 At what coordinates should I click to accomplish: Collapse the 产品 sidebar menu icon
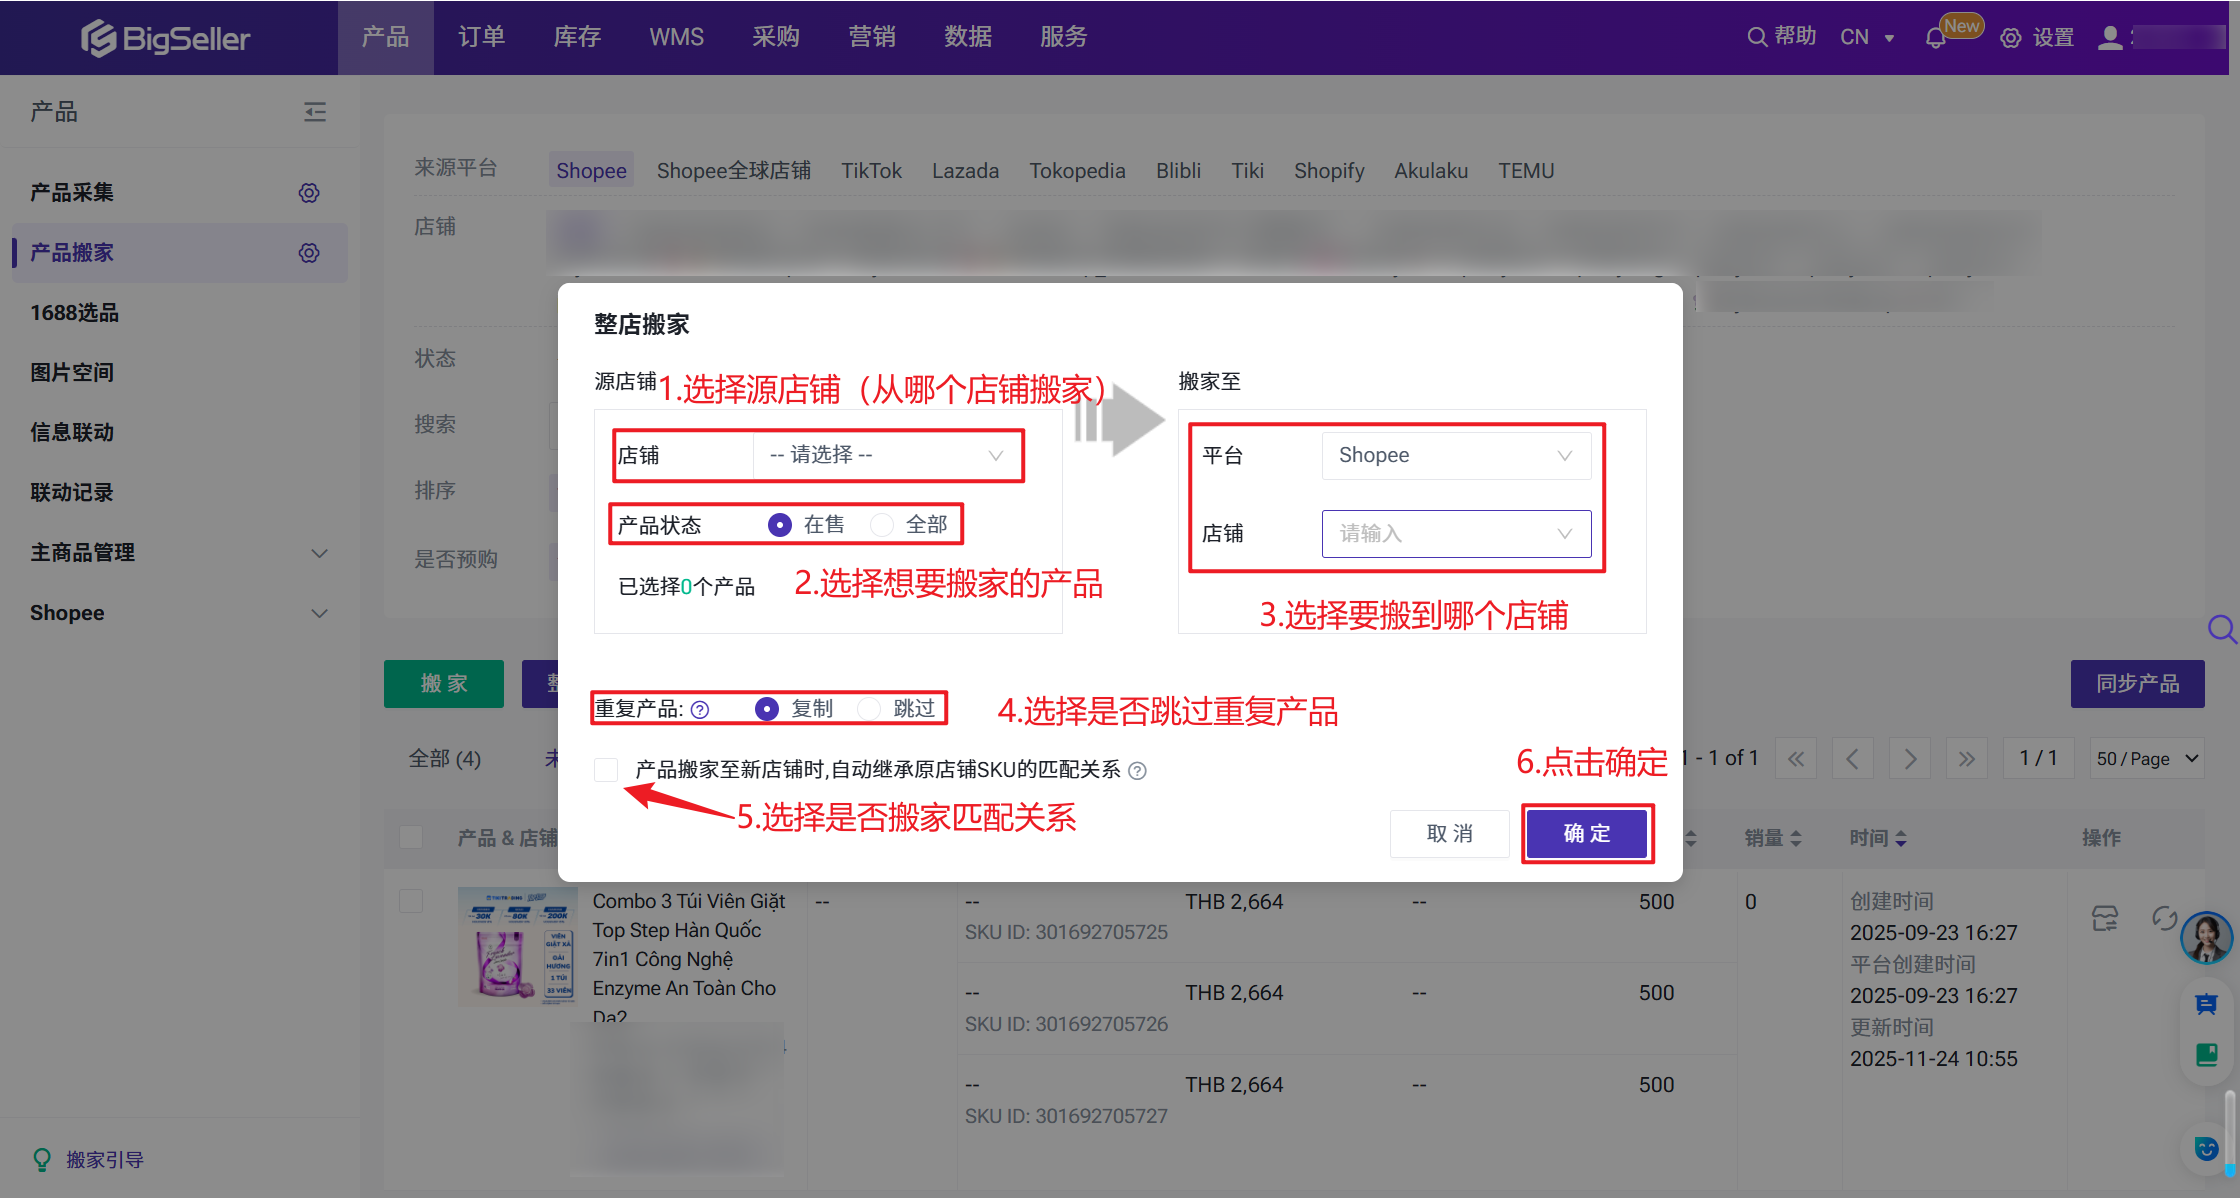coord(315,111)
